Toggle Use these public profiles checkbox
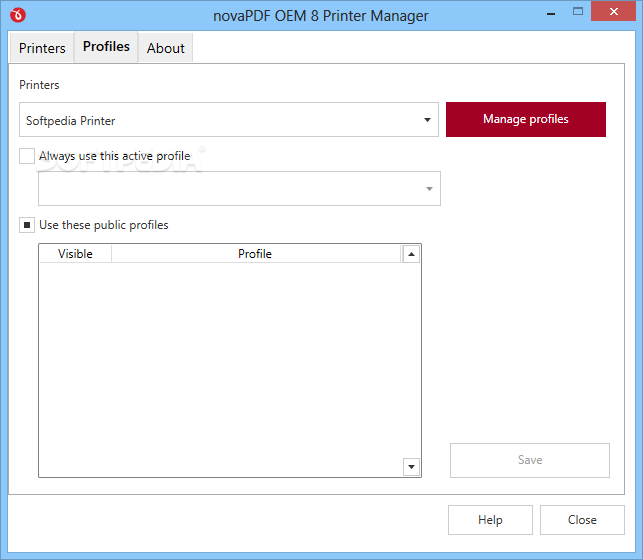Image resolution: width=643 pixels, height=560 pixels. pos(27,225)
